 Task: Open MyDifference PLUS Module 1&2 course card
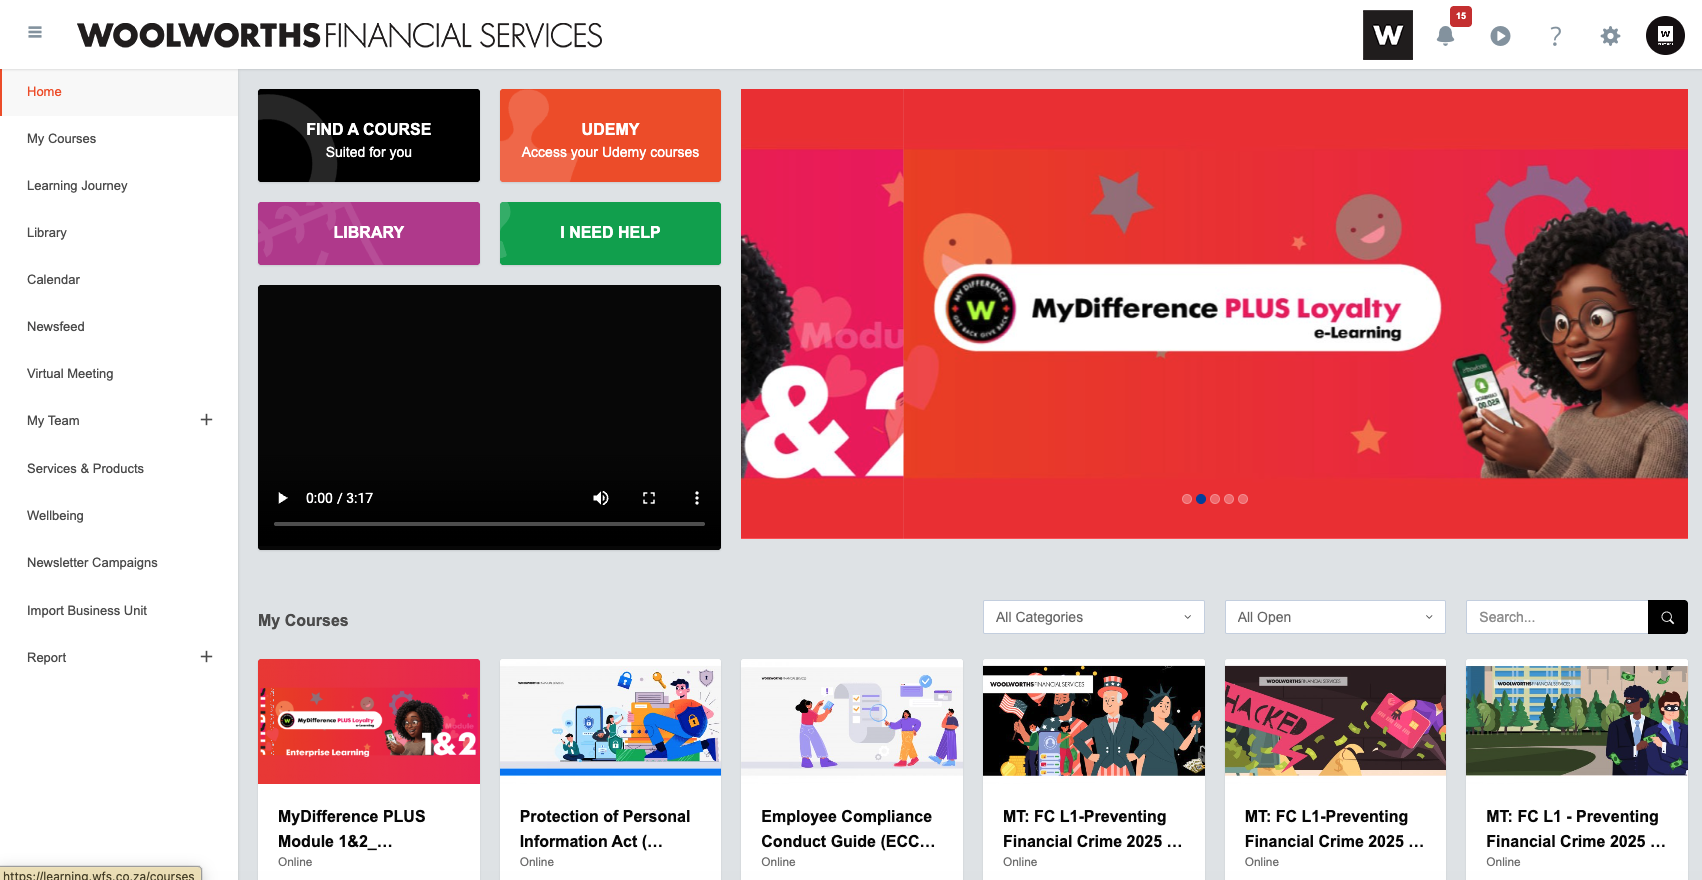(369, 768)
